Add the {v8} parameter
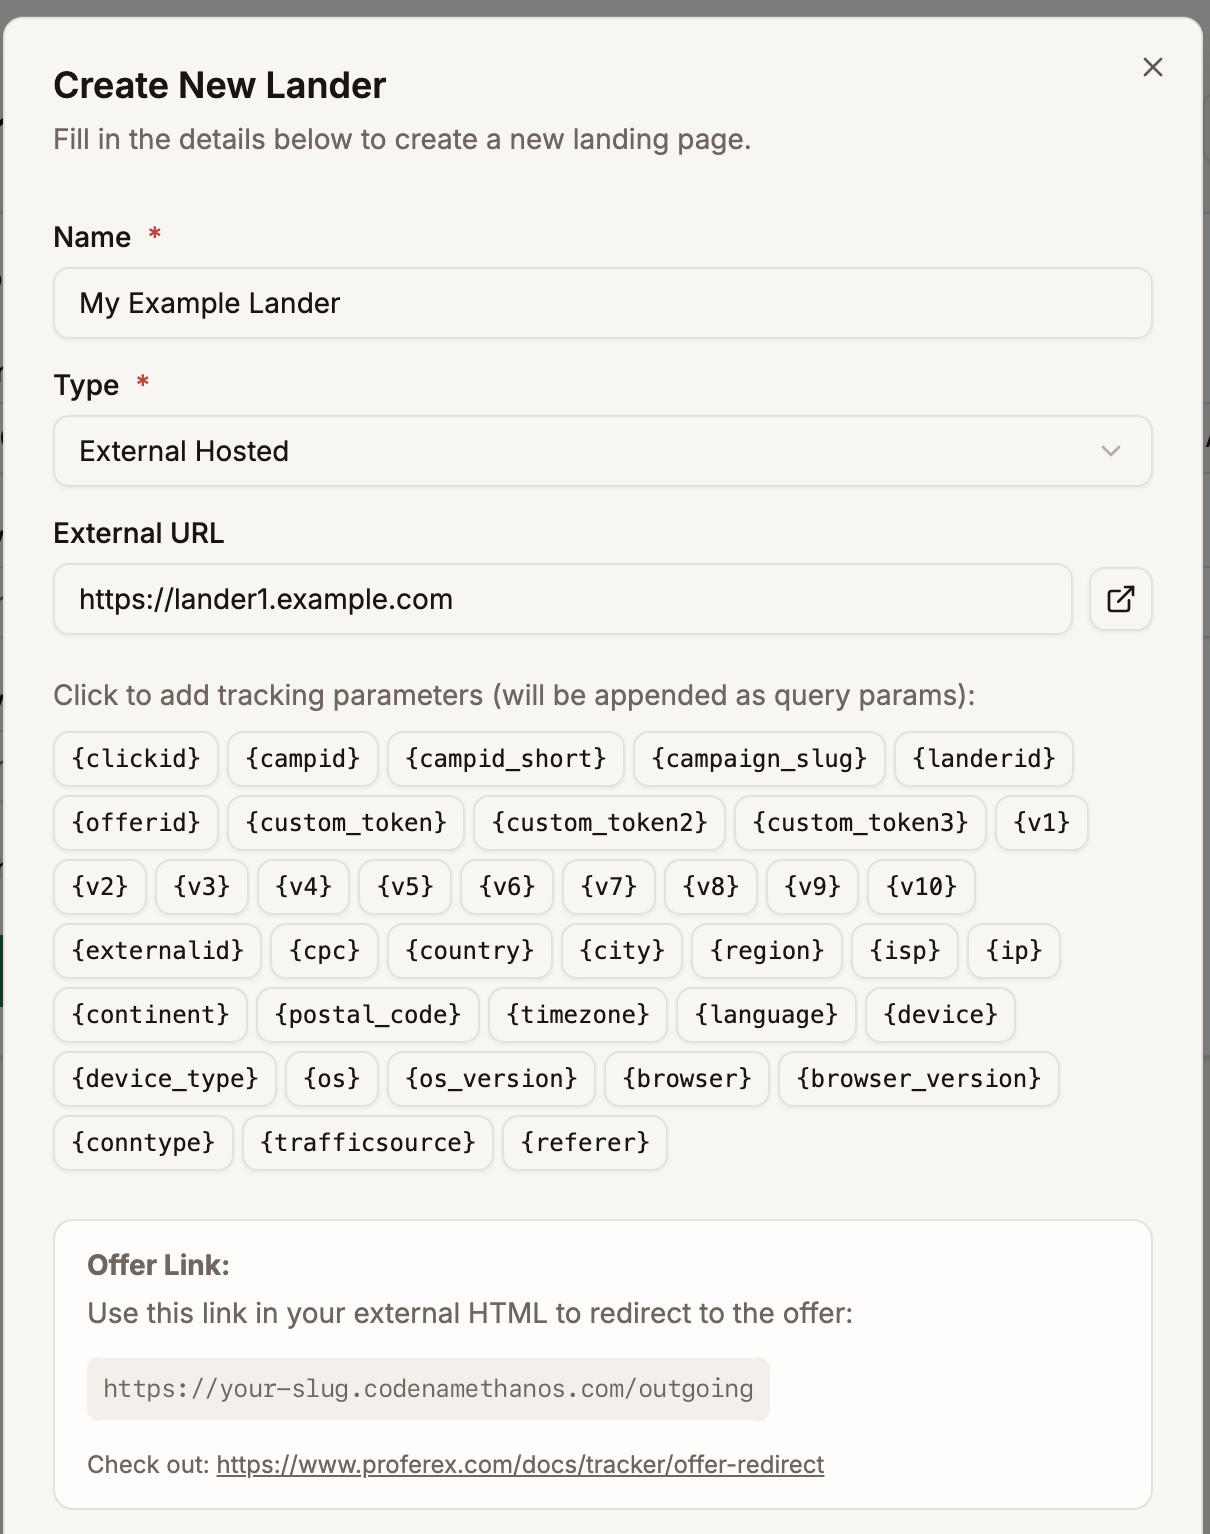 pos(711,886)
